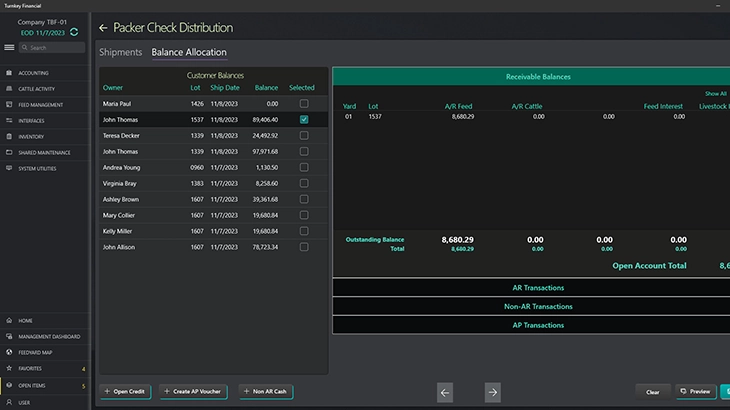Click the Feed Management sidebar icon
This screenshot has height=410, width=730.
[x=9, y=105]
